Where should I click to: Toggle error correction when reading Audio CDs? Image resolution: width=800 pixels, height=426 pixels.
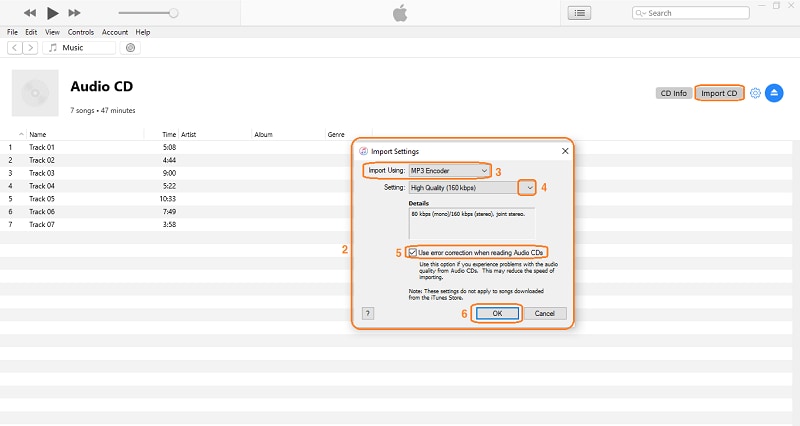pos(413,253)
